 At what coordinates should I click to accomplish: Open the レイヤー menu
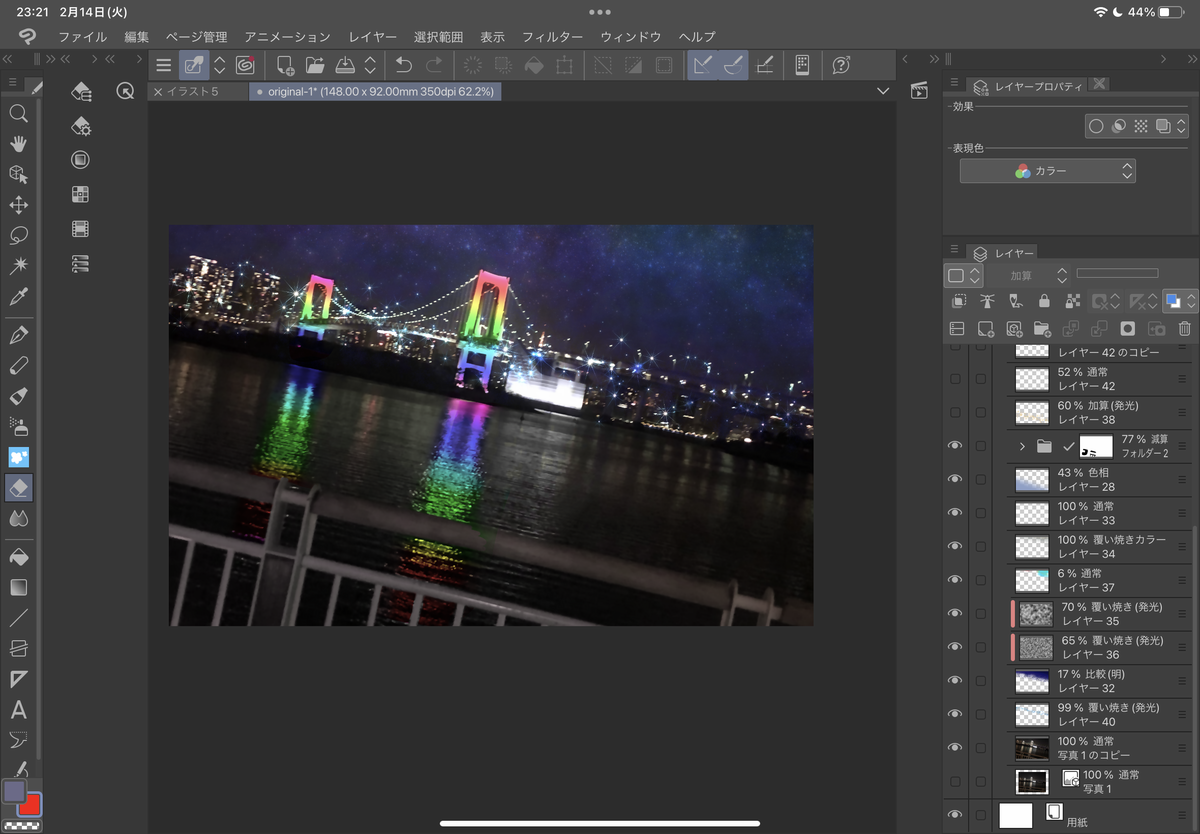tap(372, 37)
